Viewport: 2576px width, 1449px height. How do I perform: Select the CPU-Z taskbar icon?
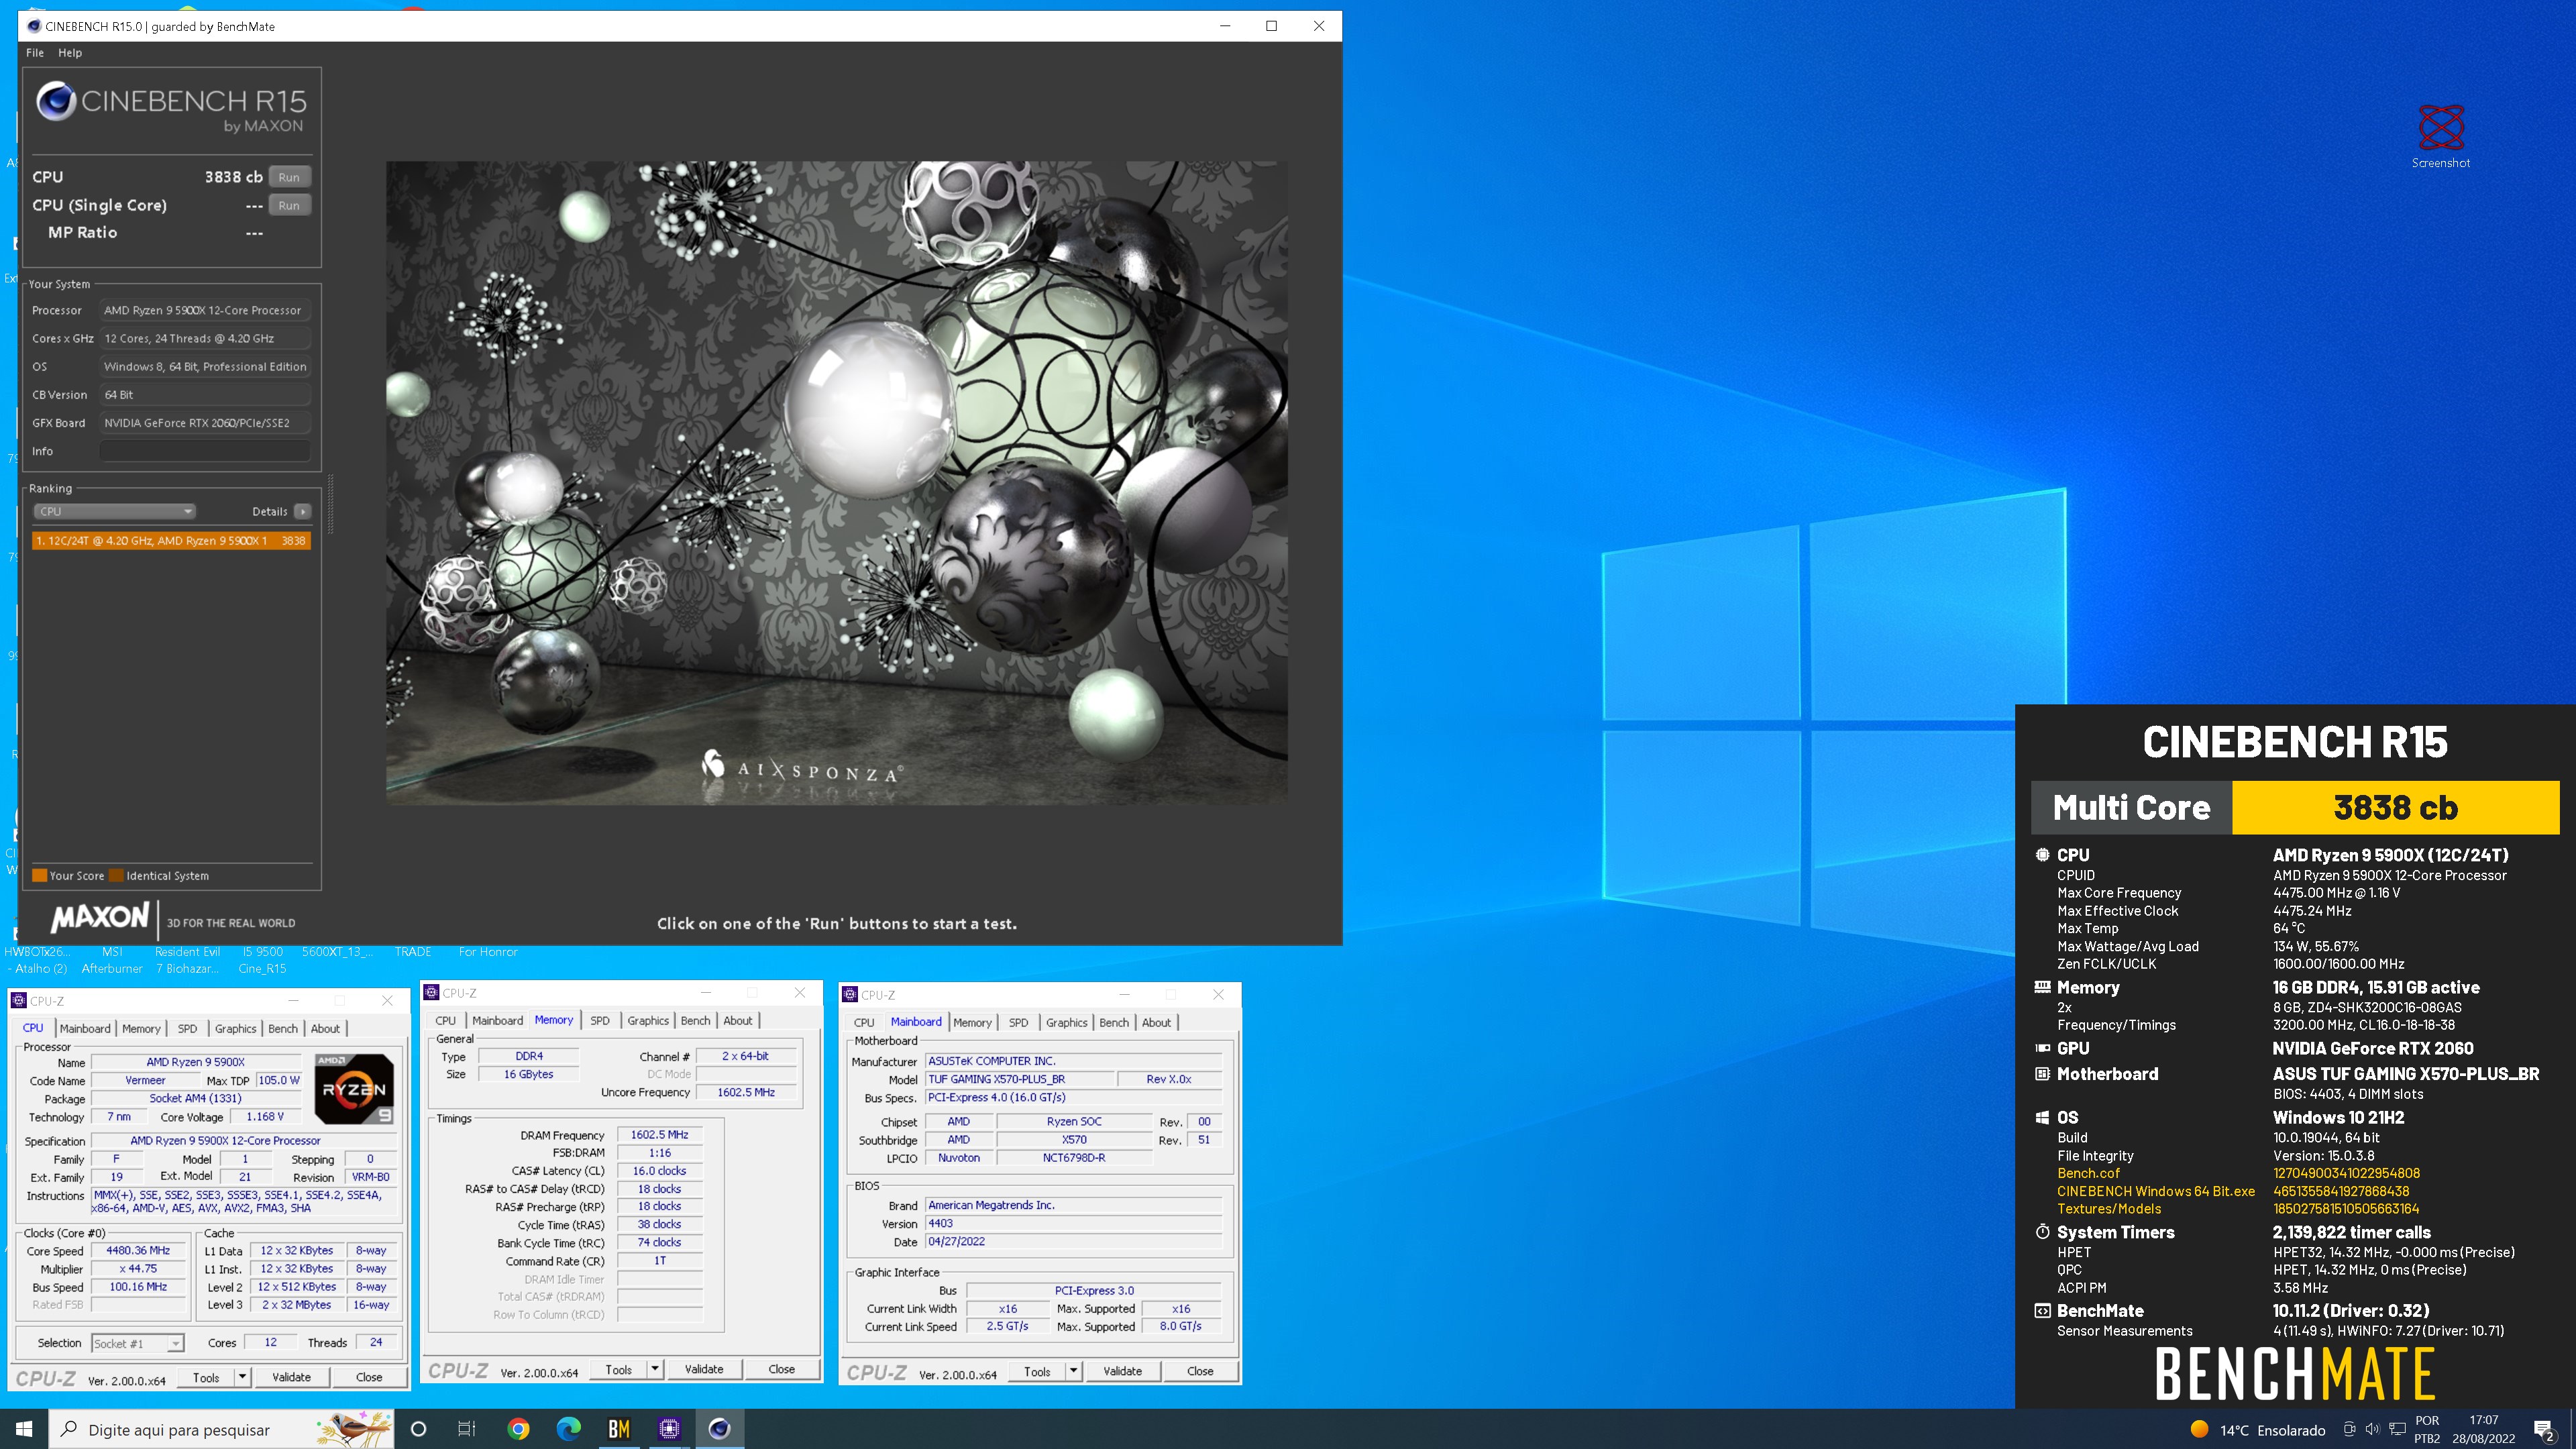click(x=669, y=1429)
